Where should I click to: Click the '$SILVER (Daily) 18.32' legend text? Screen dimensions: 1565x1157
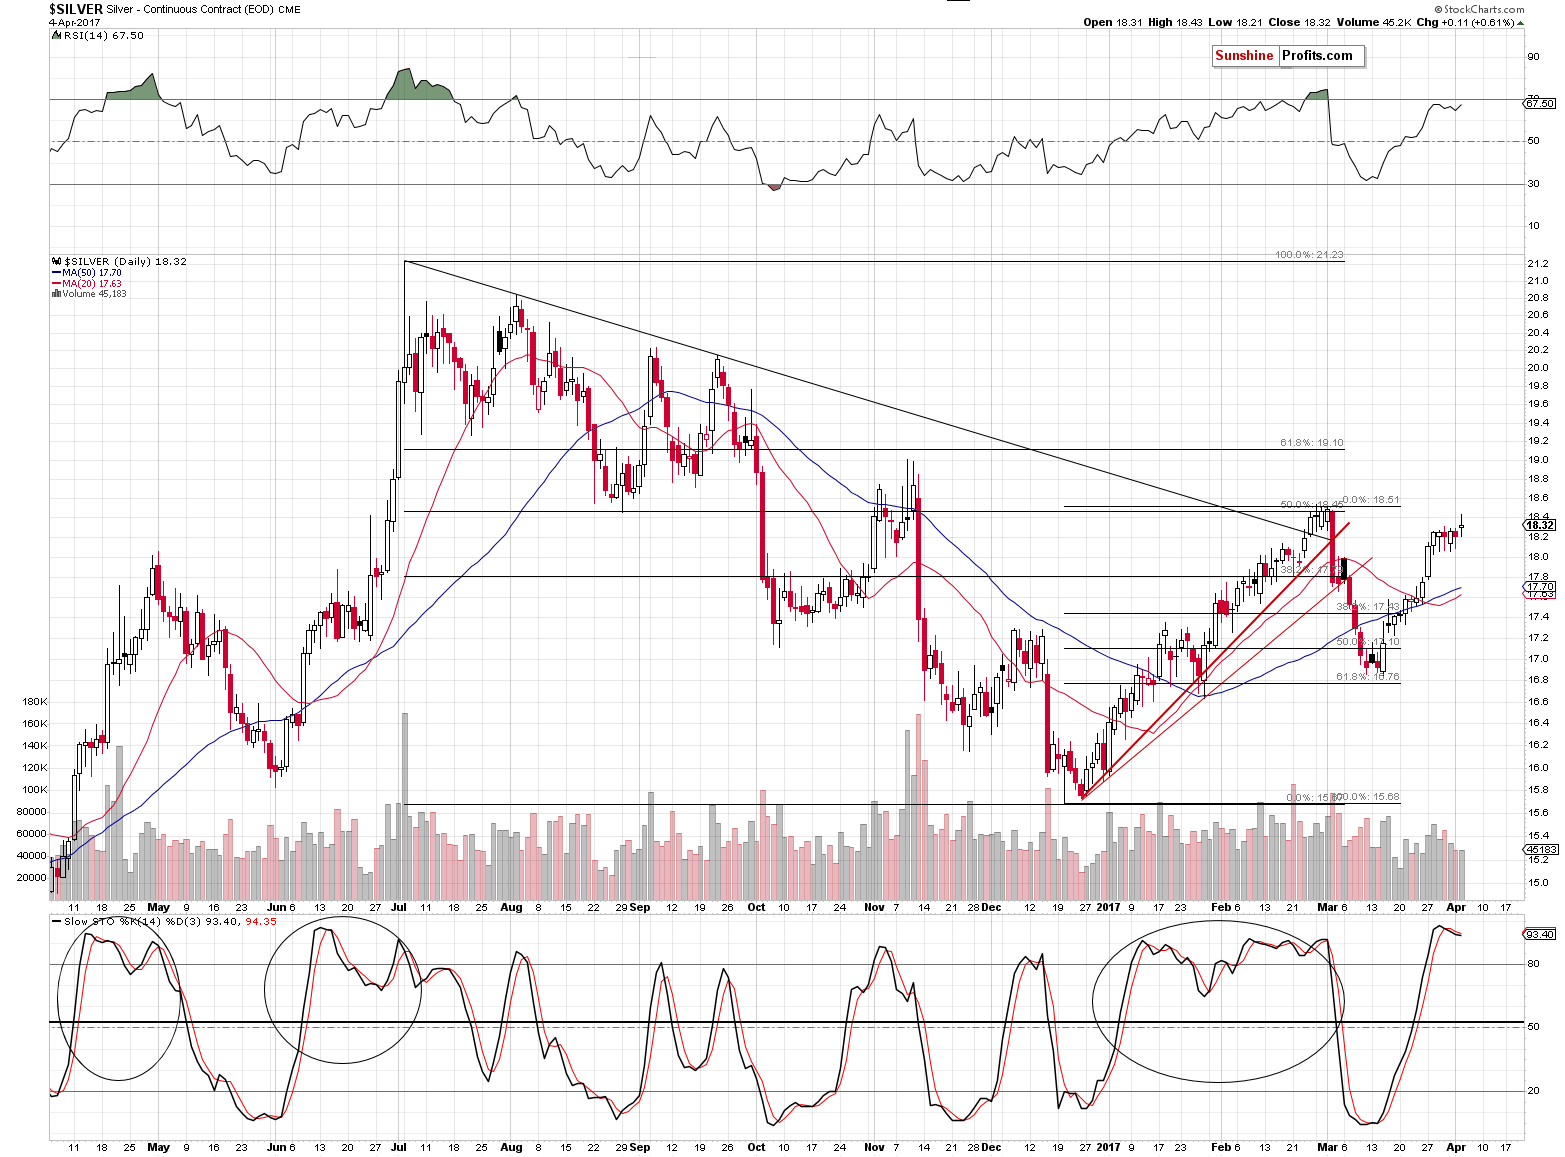pyautogui.click(x=125, y=261)
